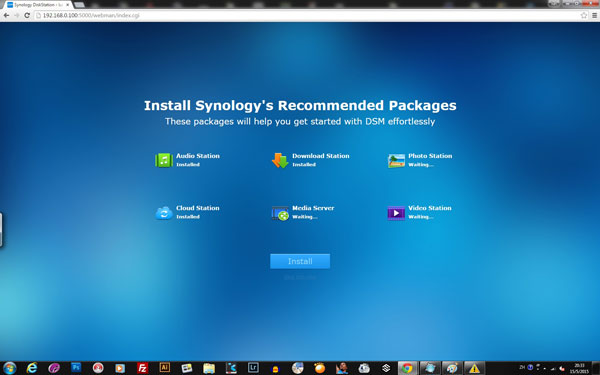
Task: Click the Download Station arrows icon
Action: [280, 160]
